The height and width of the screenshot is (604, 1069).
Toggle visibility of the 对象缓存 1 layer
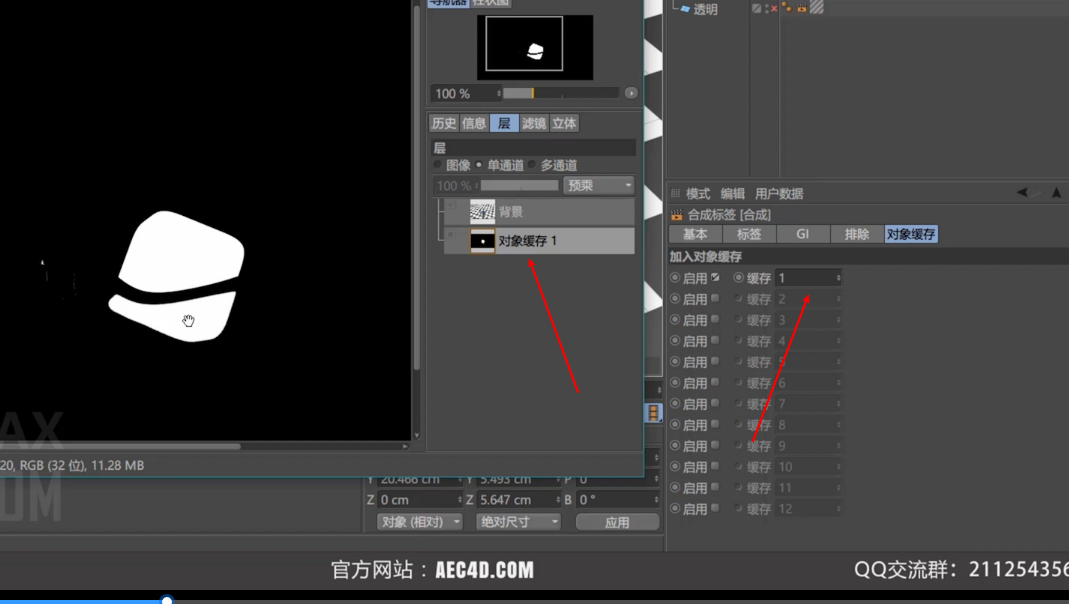tap(451, 235)
